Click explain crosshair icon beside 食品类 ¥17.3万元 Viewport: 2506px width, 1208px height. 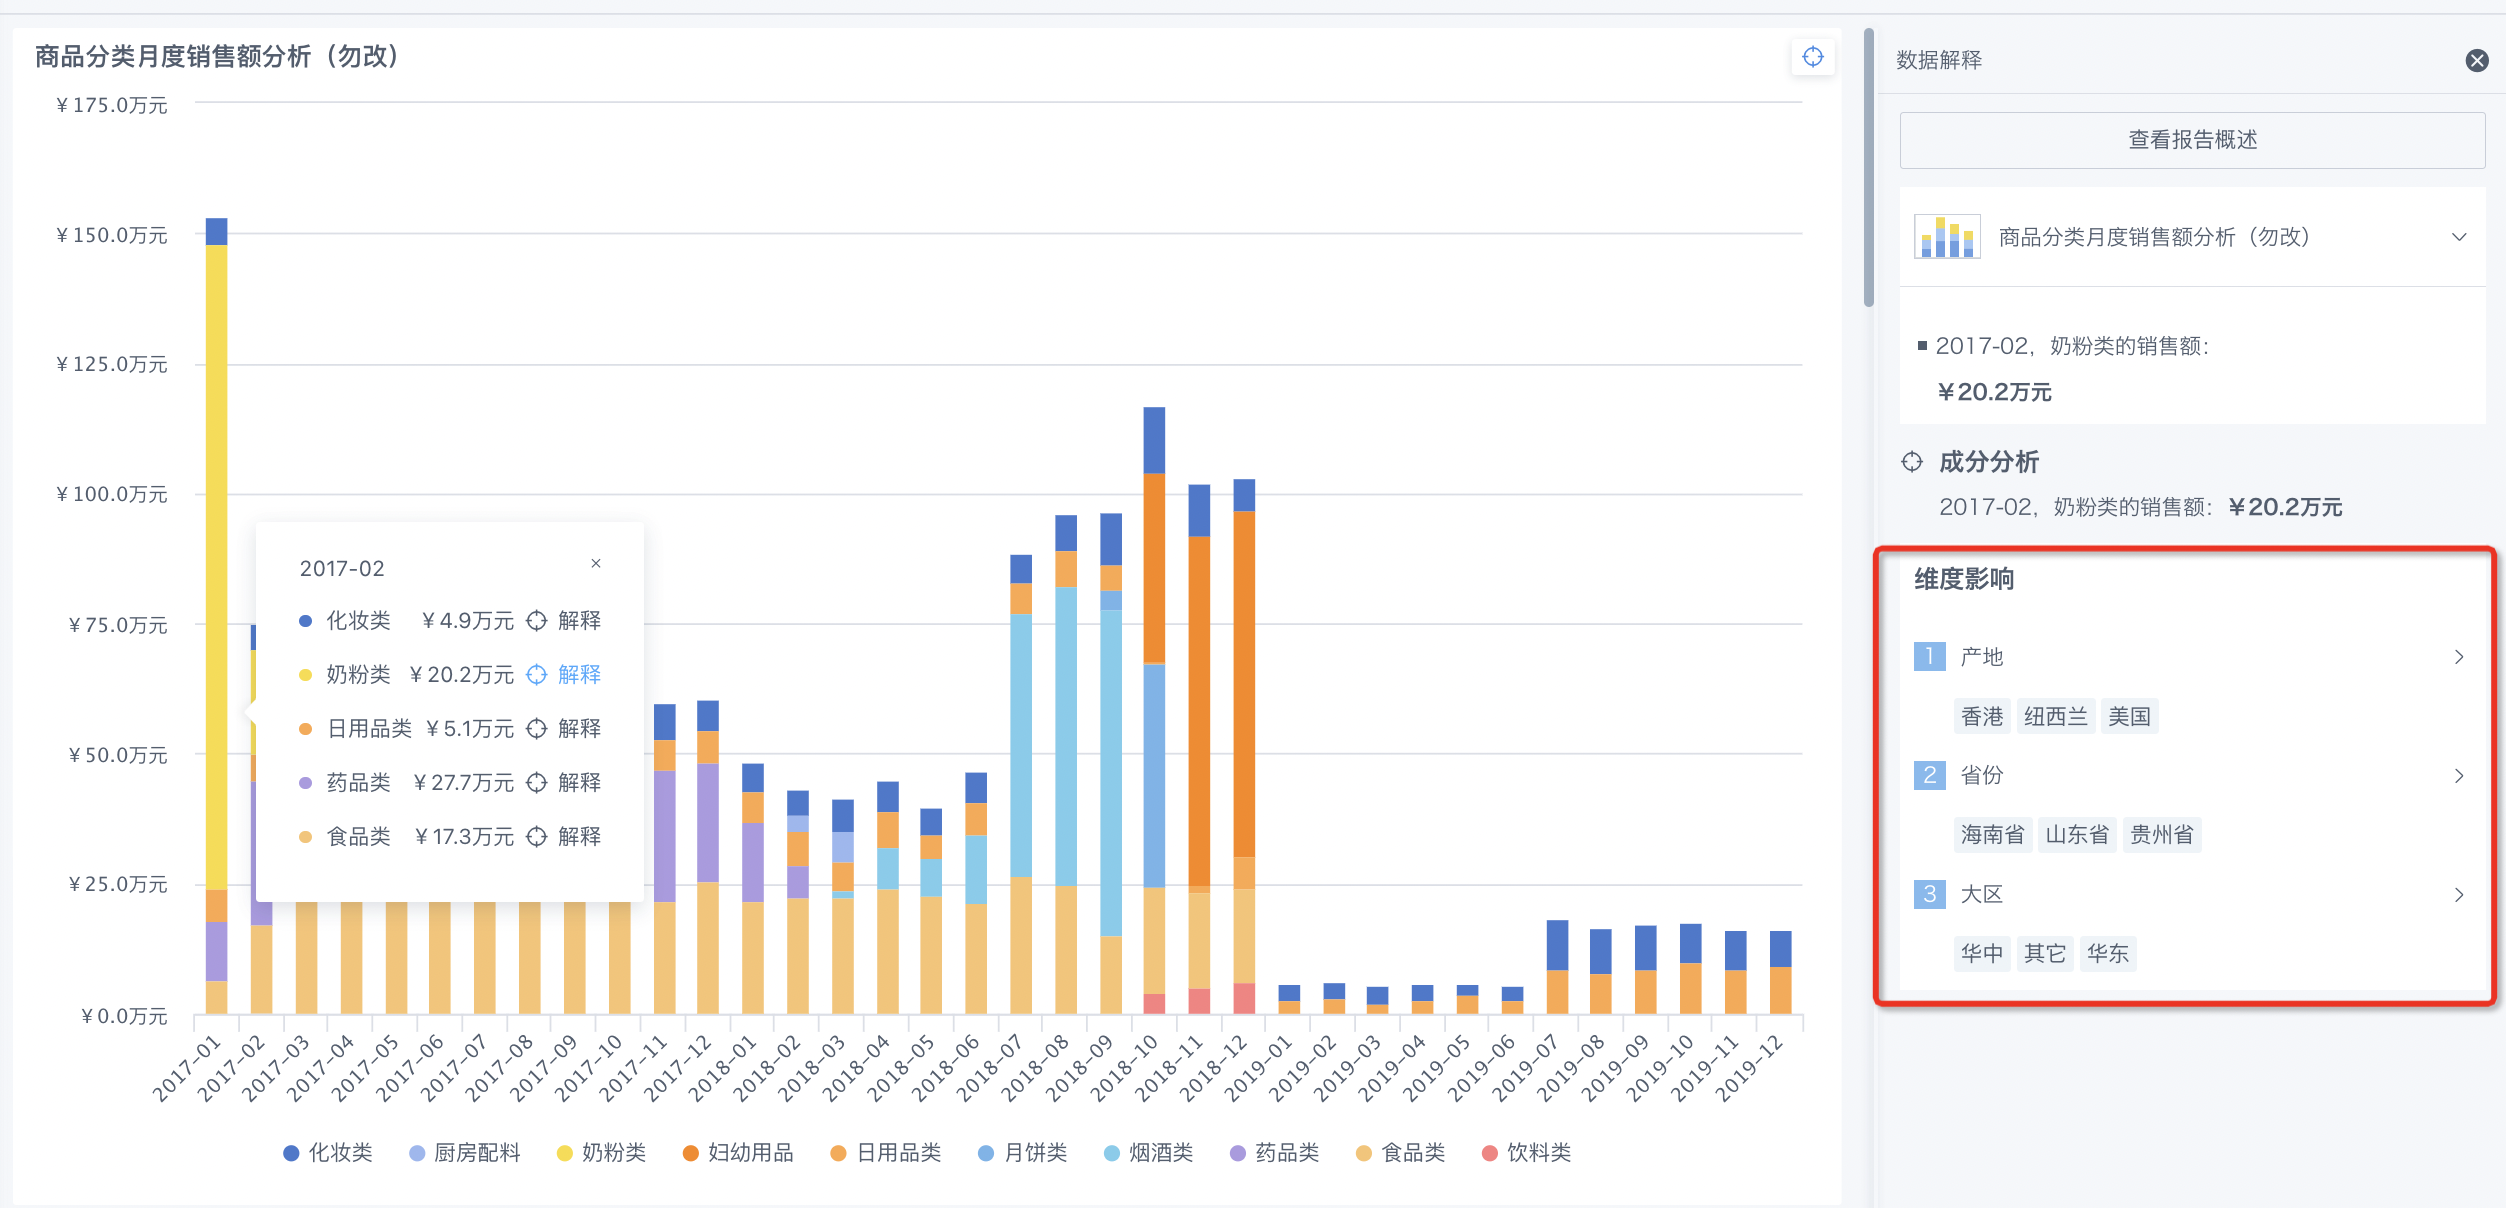point(537,837)
